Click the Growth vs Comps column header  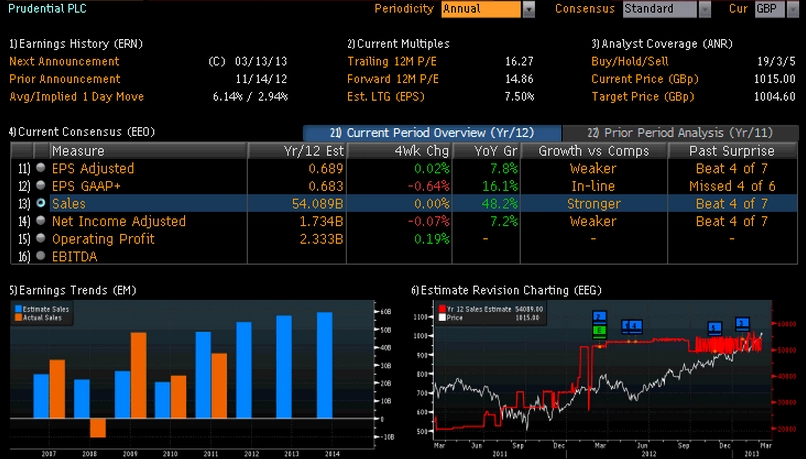tap(594, 151)
